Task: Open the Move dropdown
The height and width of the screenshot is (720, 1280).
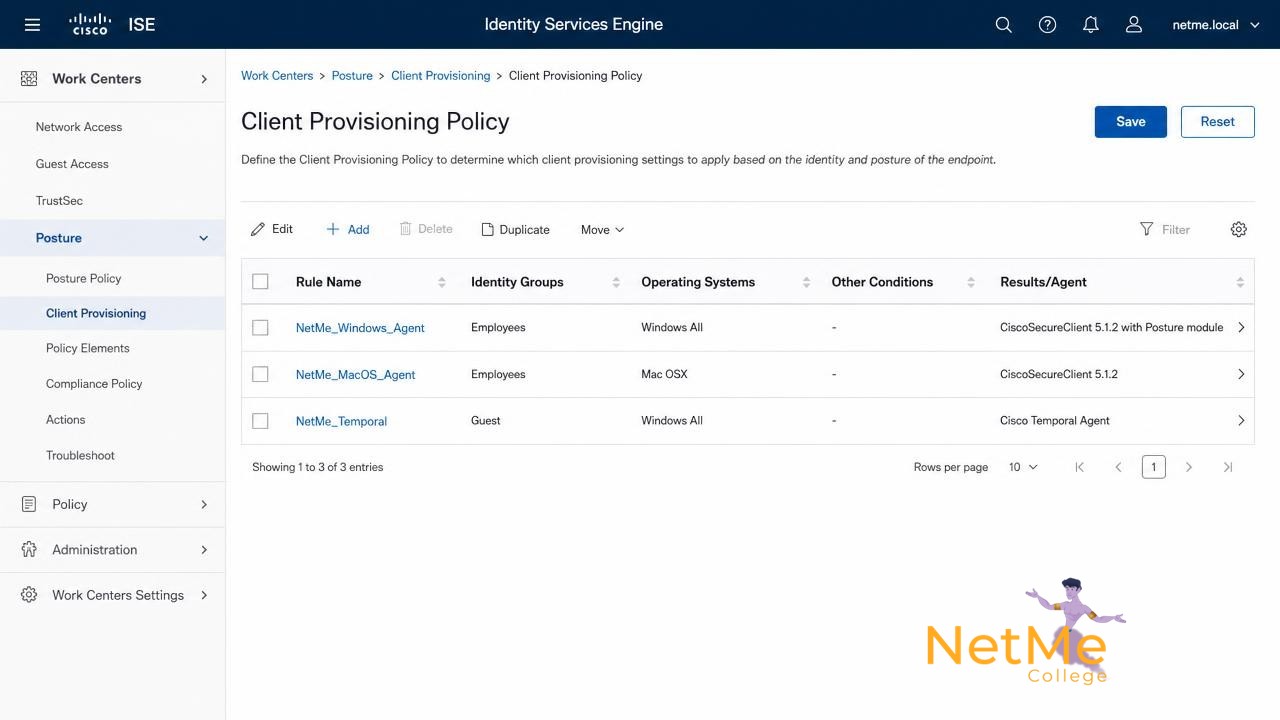Action: coord(603,230)
